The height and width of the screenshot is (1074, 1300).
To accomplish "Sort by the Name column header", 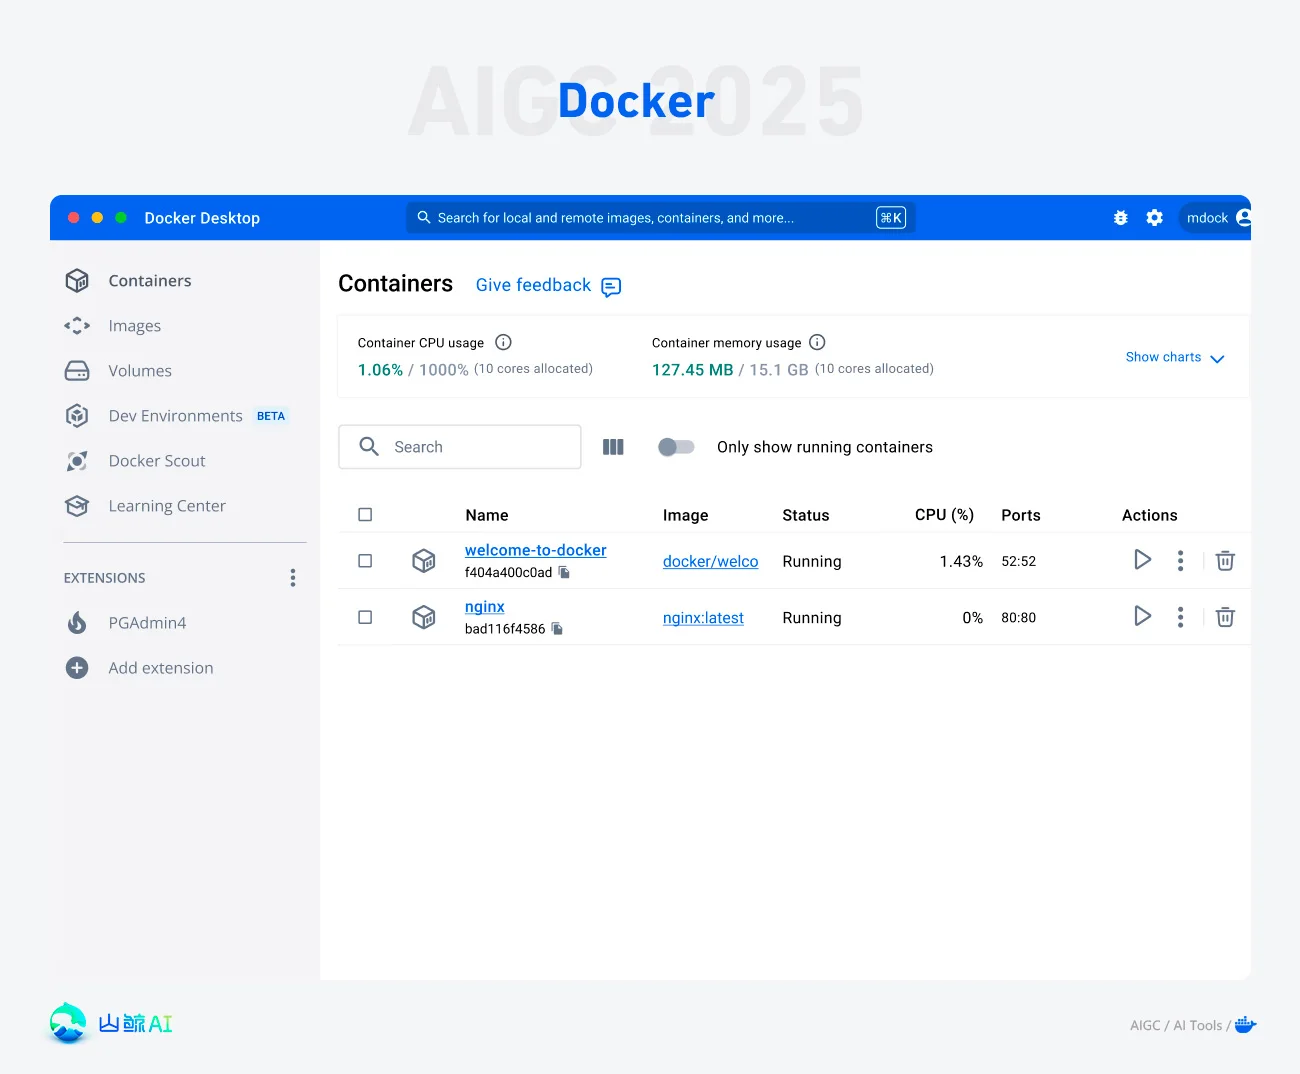I will (487, 516).
